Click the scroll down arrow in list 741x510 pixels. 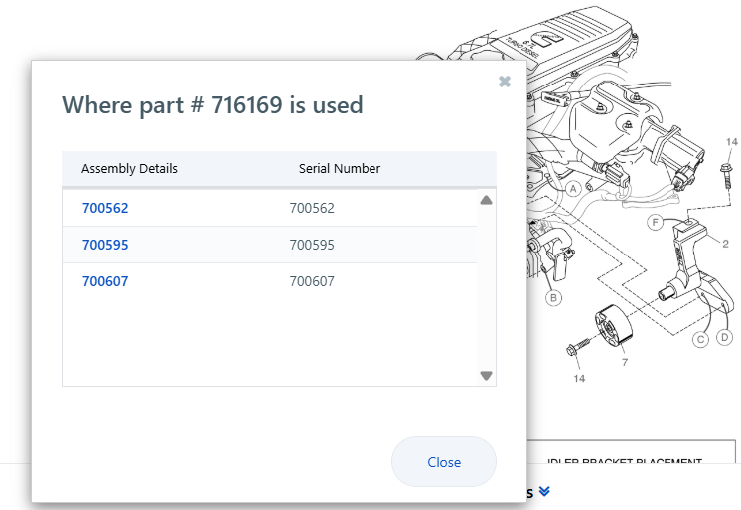(x=486, y=376)
